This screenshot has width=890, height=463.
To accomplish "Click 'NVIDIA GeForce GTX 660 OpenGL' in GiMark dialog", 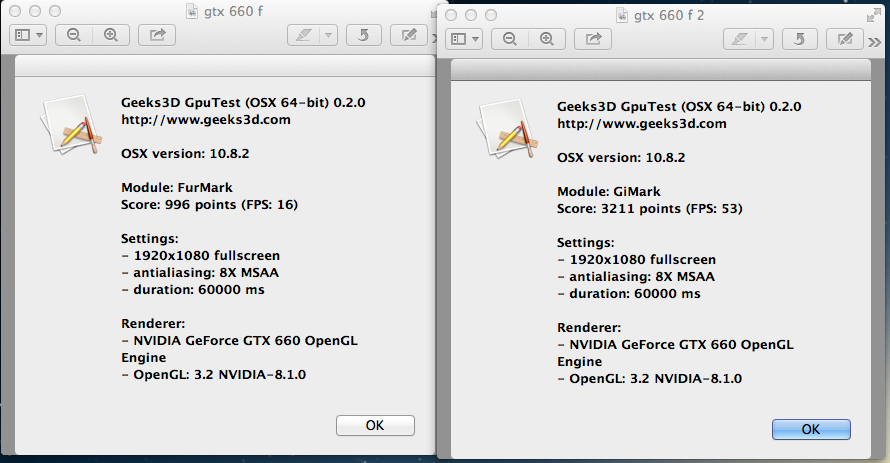I will 682,345.
